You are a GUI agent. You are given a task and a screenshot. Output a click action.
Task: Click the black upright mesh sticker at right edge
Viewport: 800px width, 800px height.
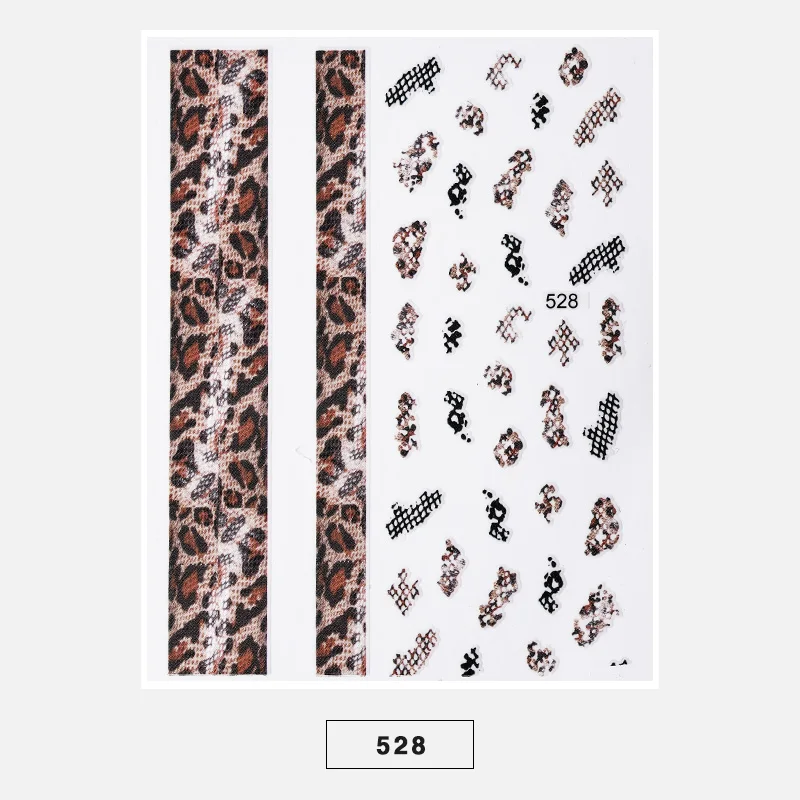pyautogui.click(x=603, y=426)
